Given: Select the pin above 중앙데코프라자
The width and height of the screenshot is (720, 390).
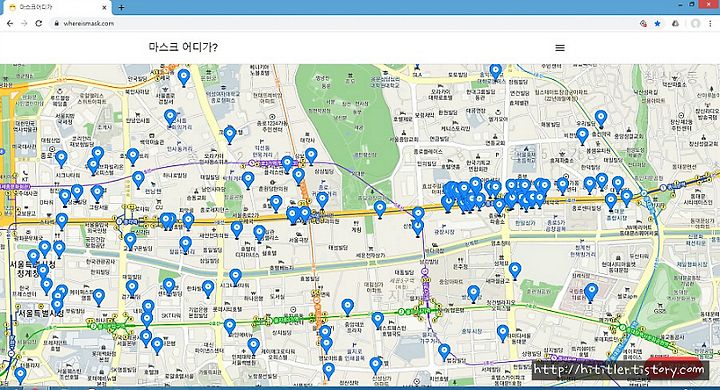Looking at the screenshot, I should click(348, 307).
